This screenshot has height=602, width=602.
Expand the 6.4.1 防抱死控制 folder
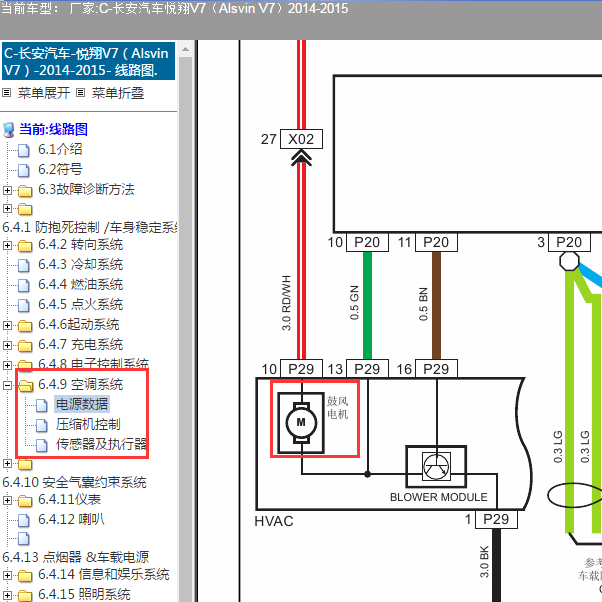click(7, 208)
